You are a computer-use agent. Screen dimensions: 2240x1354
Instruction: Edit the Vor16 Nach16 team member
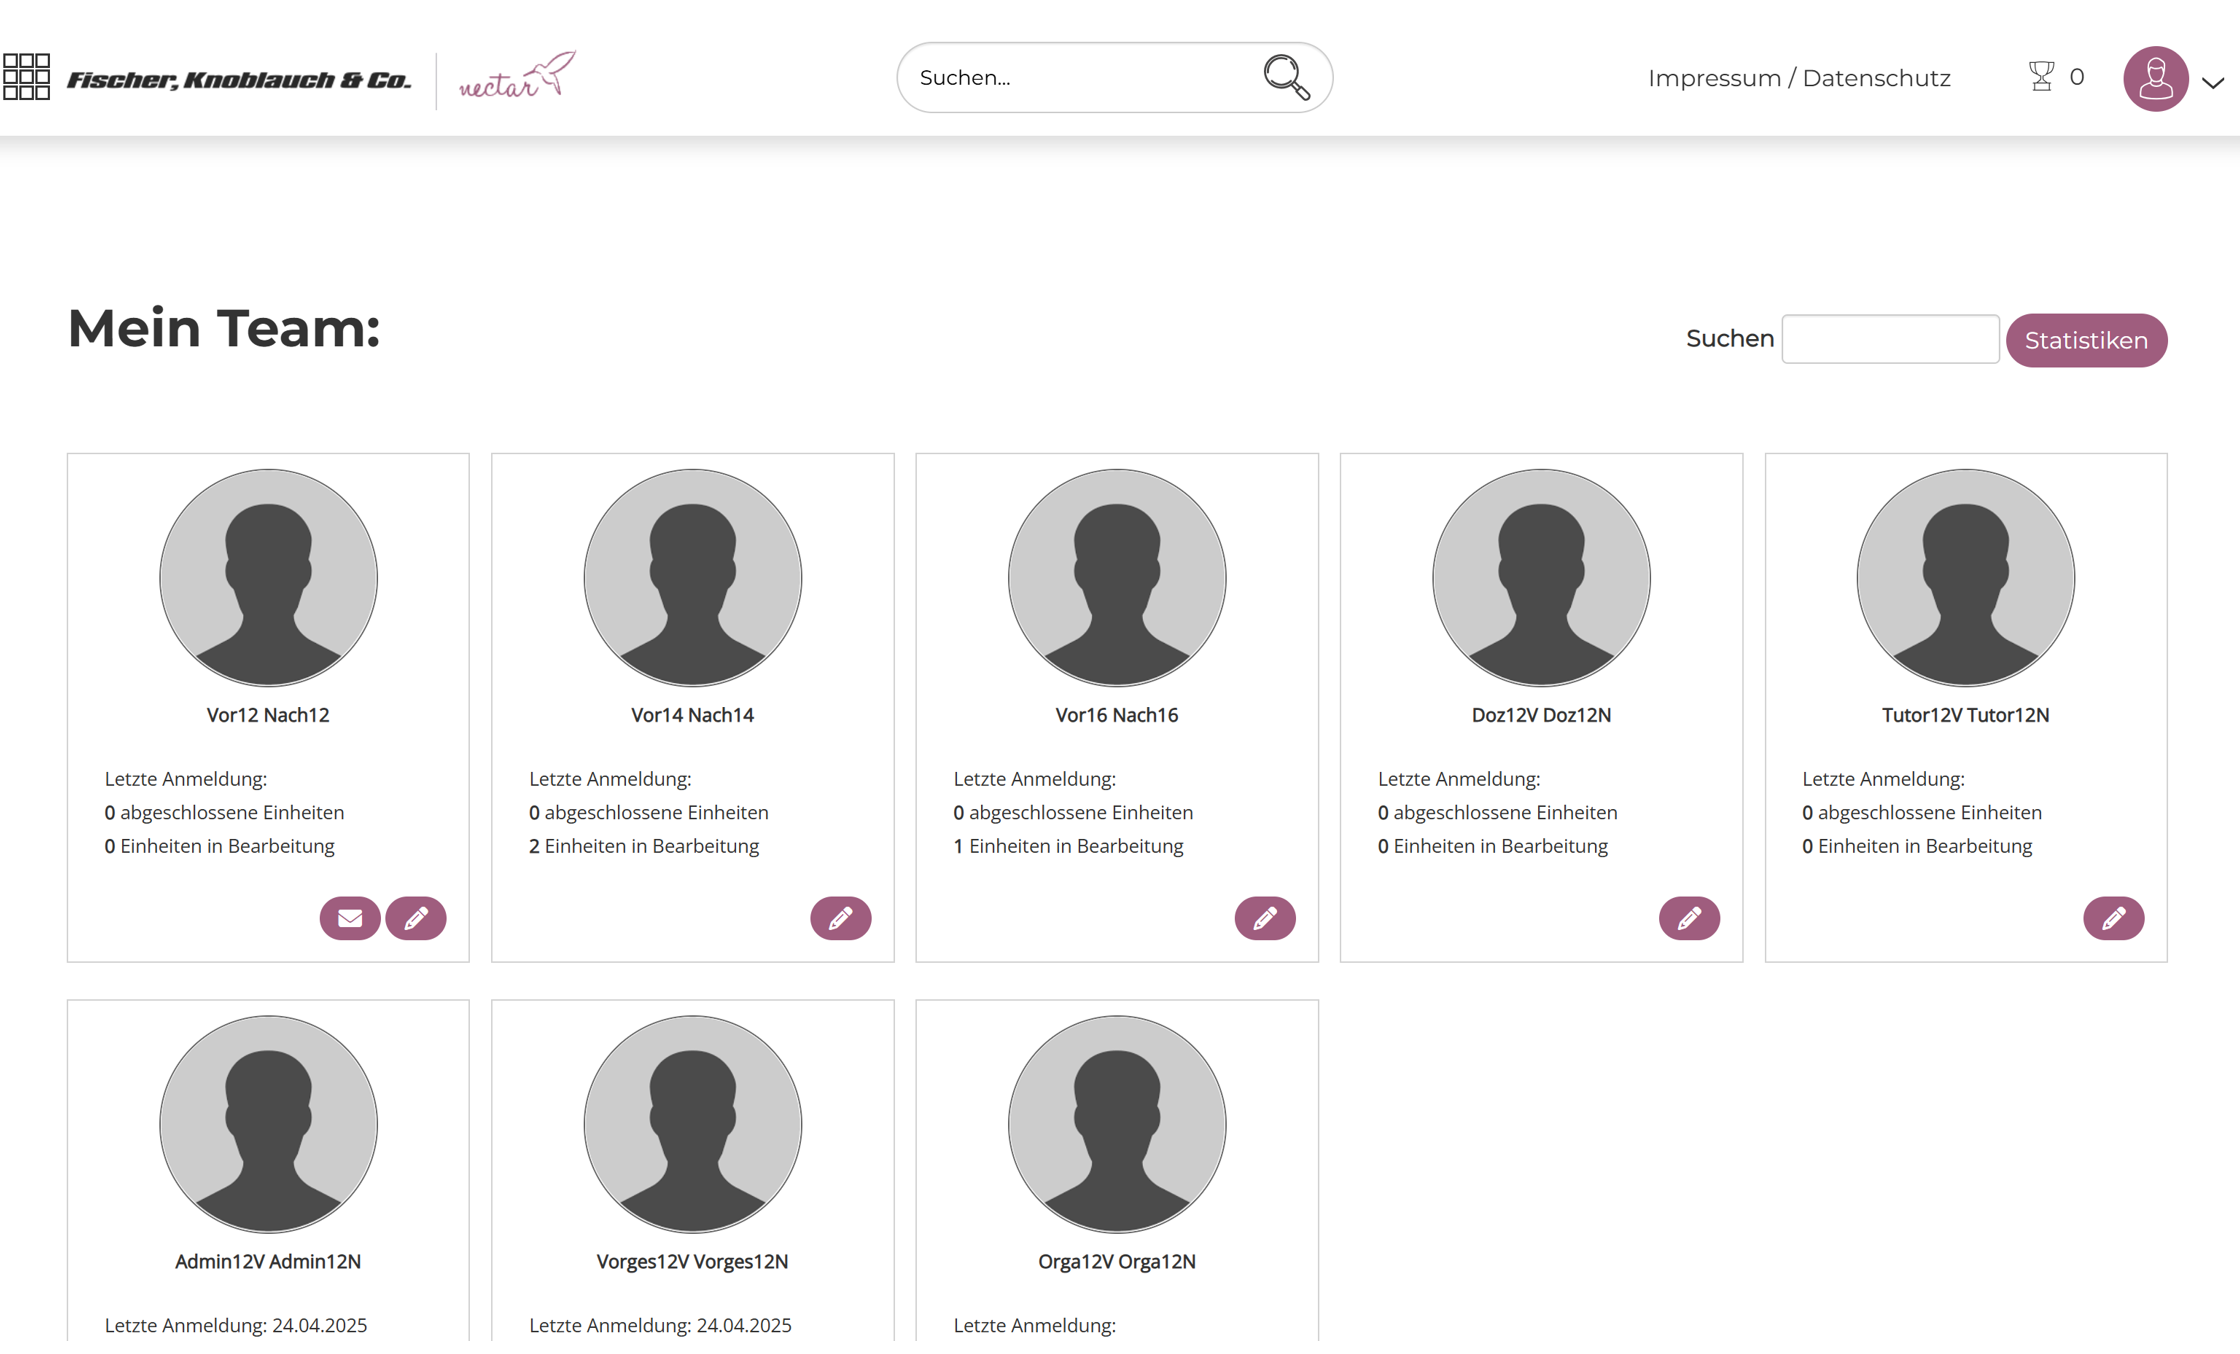1264,918
